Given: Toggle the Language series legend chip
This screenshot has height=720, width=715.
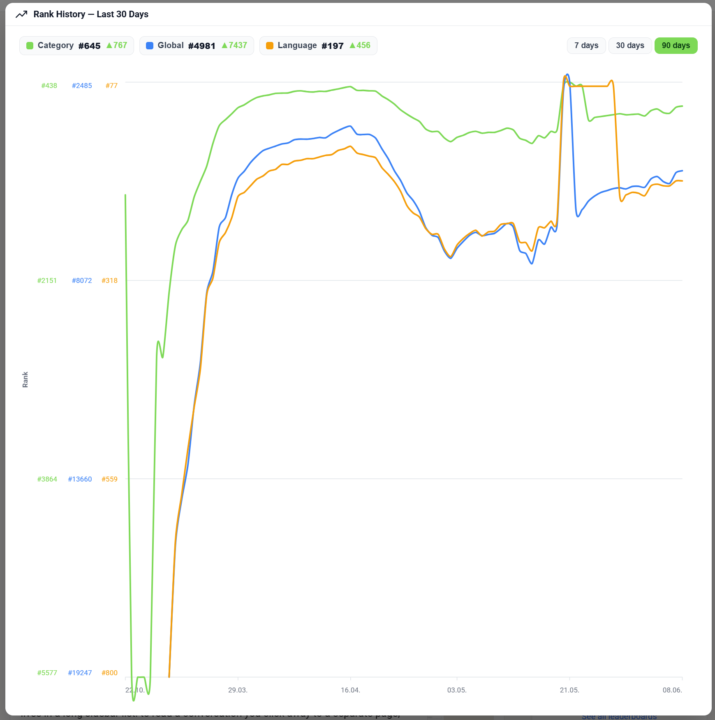Looking at the screenshot, I should (x=318, y=45).
